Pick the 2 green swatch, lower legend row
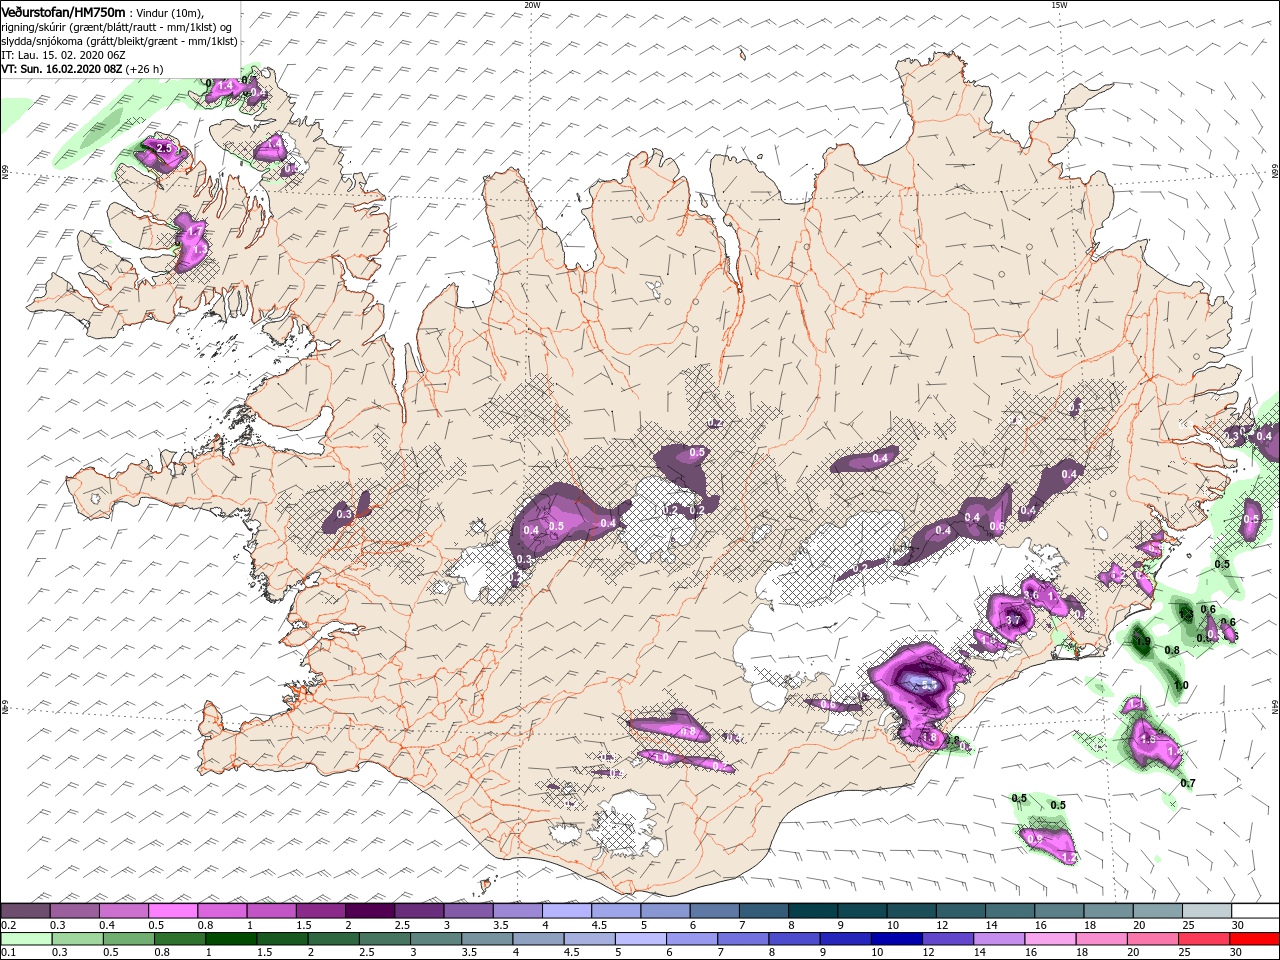The width and height of the screenshot is (1280, 960). pos(332,939)
